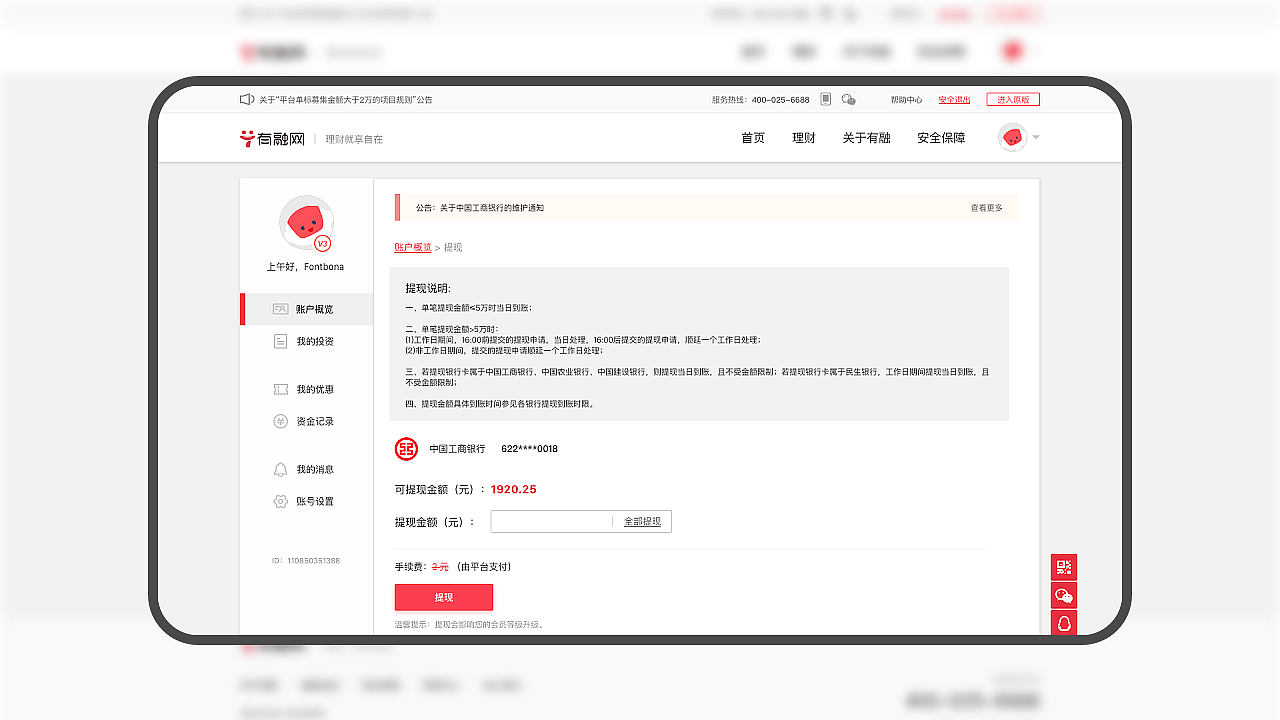The height and width of the screenshot is (720, 1280).
Task: Click the 帮助中心 link
Action: pos(907,100)
